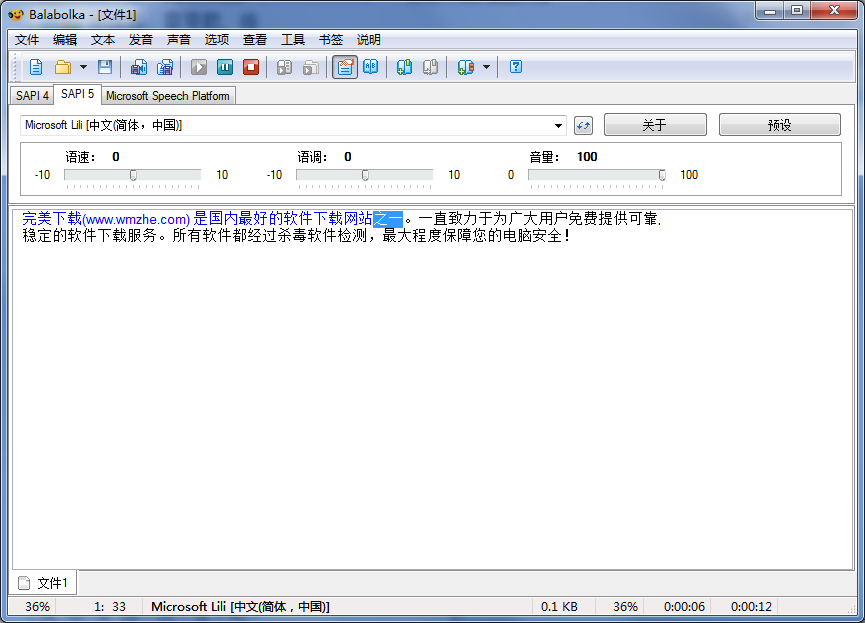Switch to Microsoft Speech Platform tab

click(168, 96)
